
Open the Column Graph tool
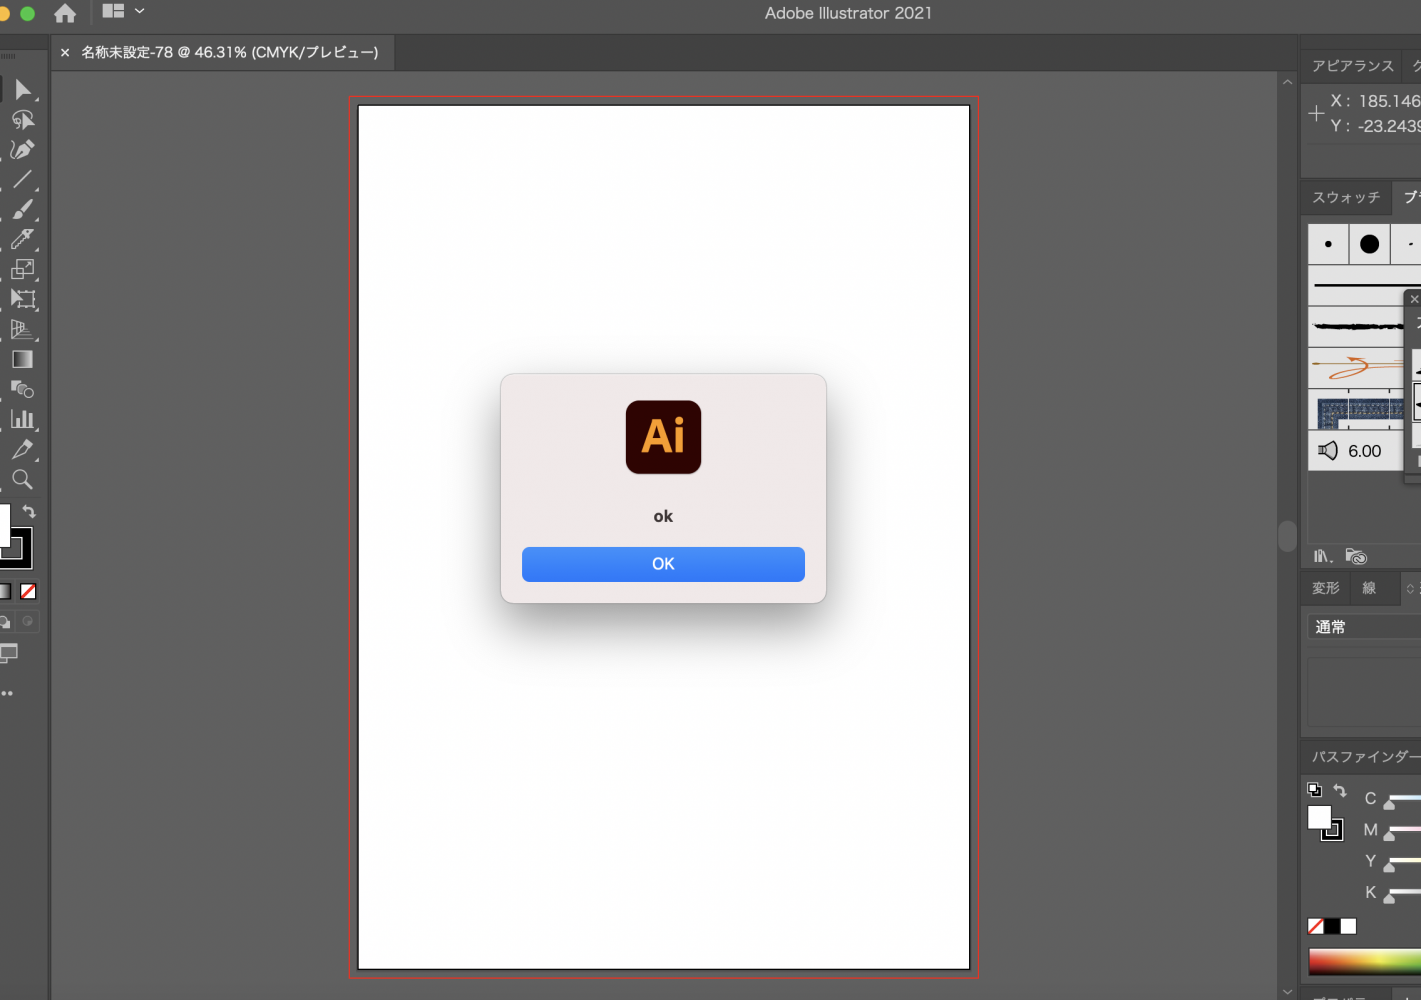coord(23,419)
